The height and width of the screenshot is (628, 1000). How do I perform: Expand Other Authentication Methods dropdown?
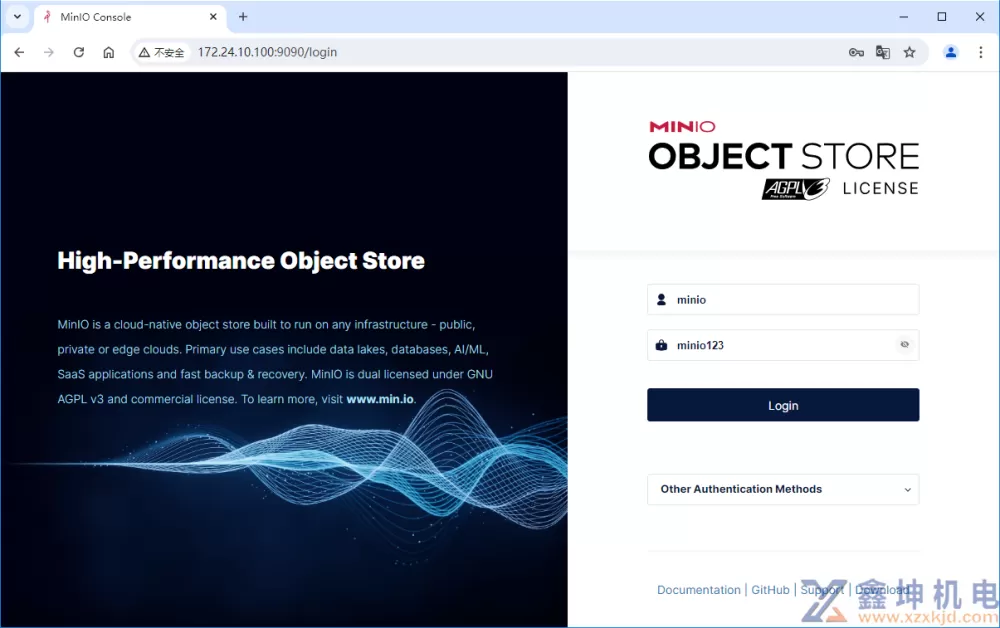783,489
